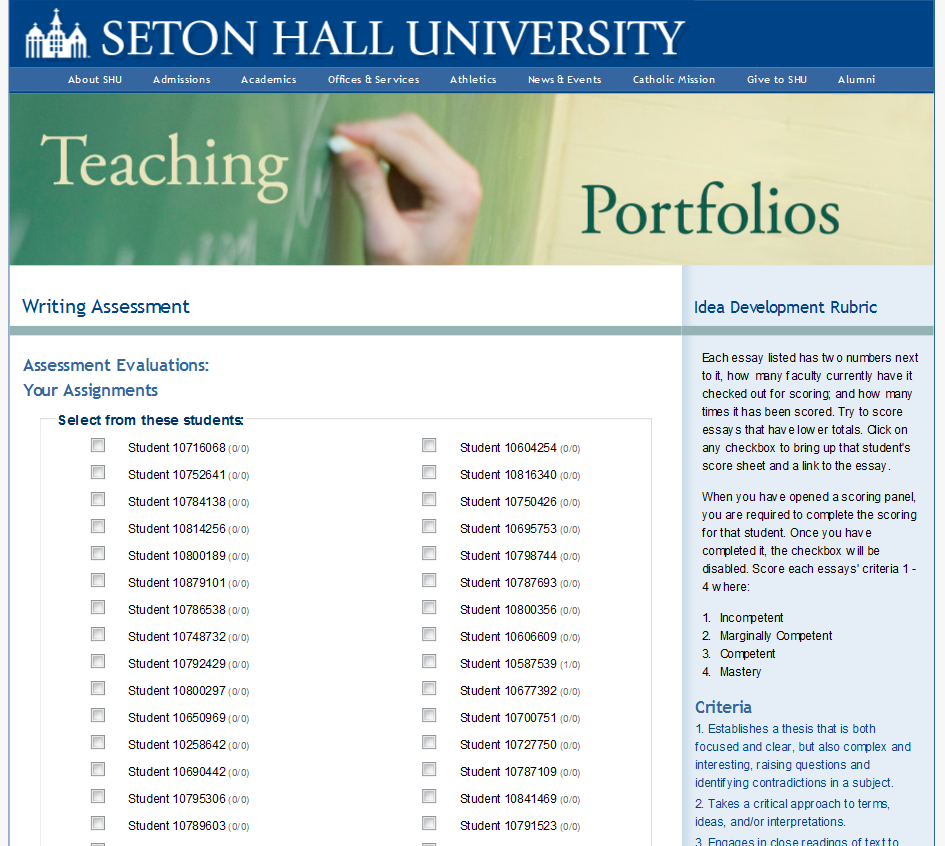Check the box for Student 10752641
Viewport: 945px width, 846px height.
[x=98, y=472]
